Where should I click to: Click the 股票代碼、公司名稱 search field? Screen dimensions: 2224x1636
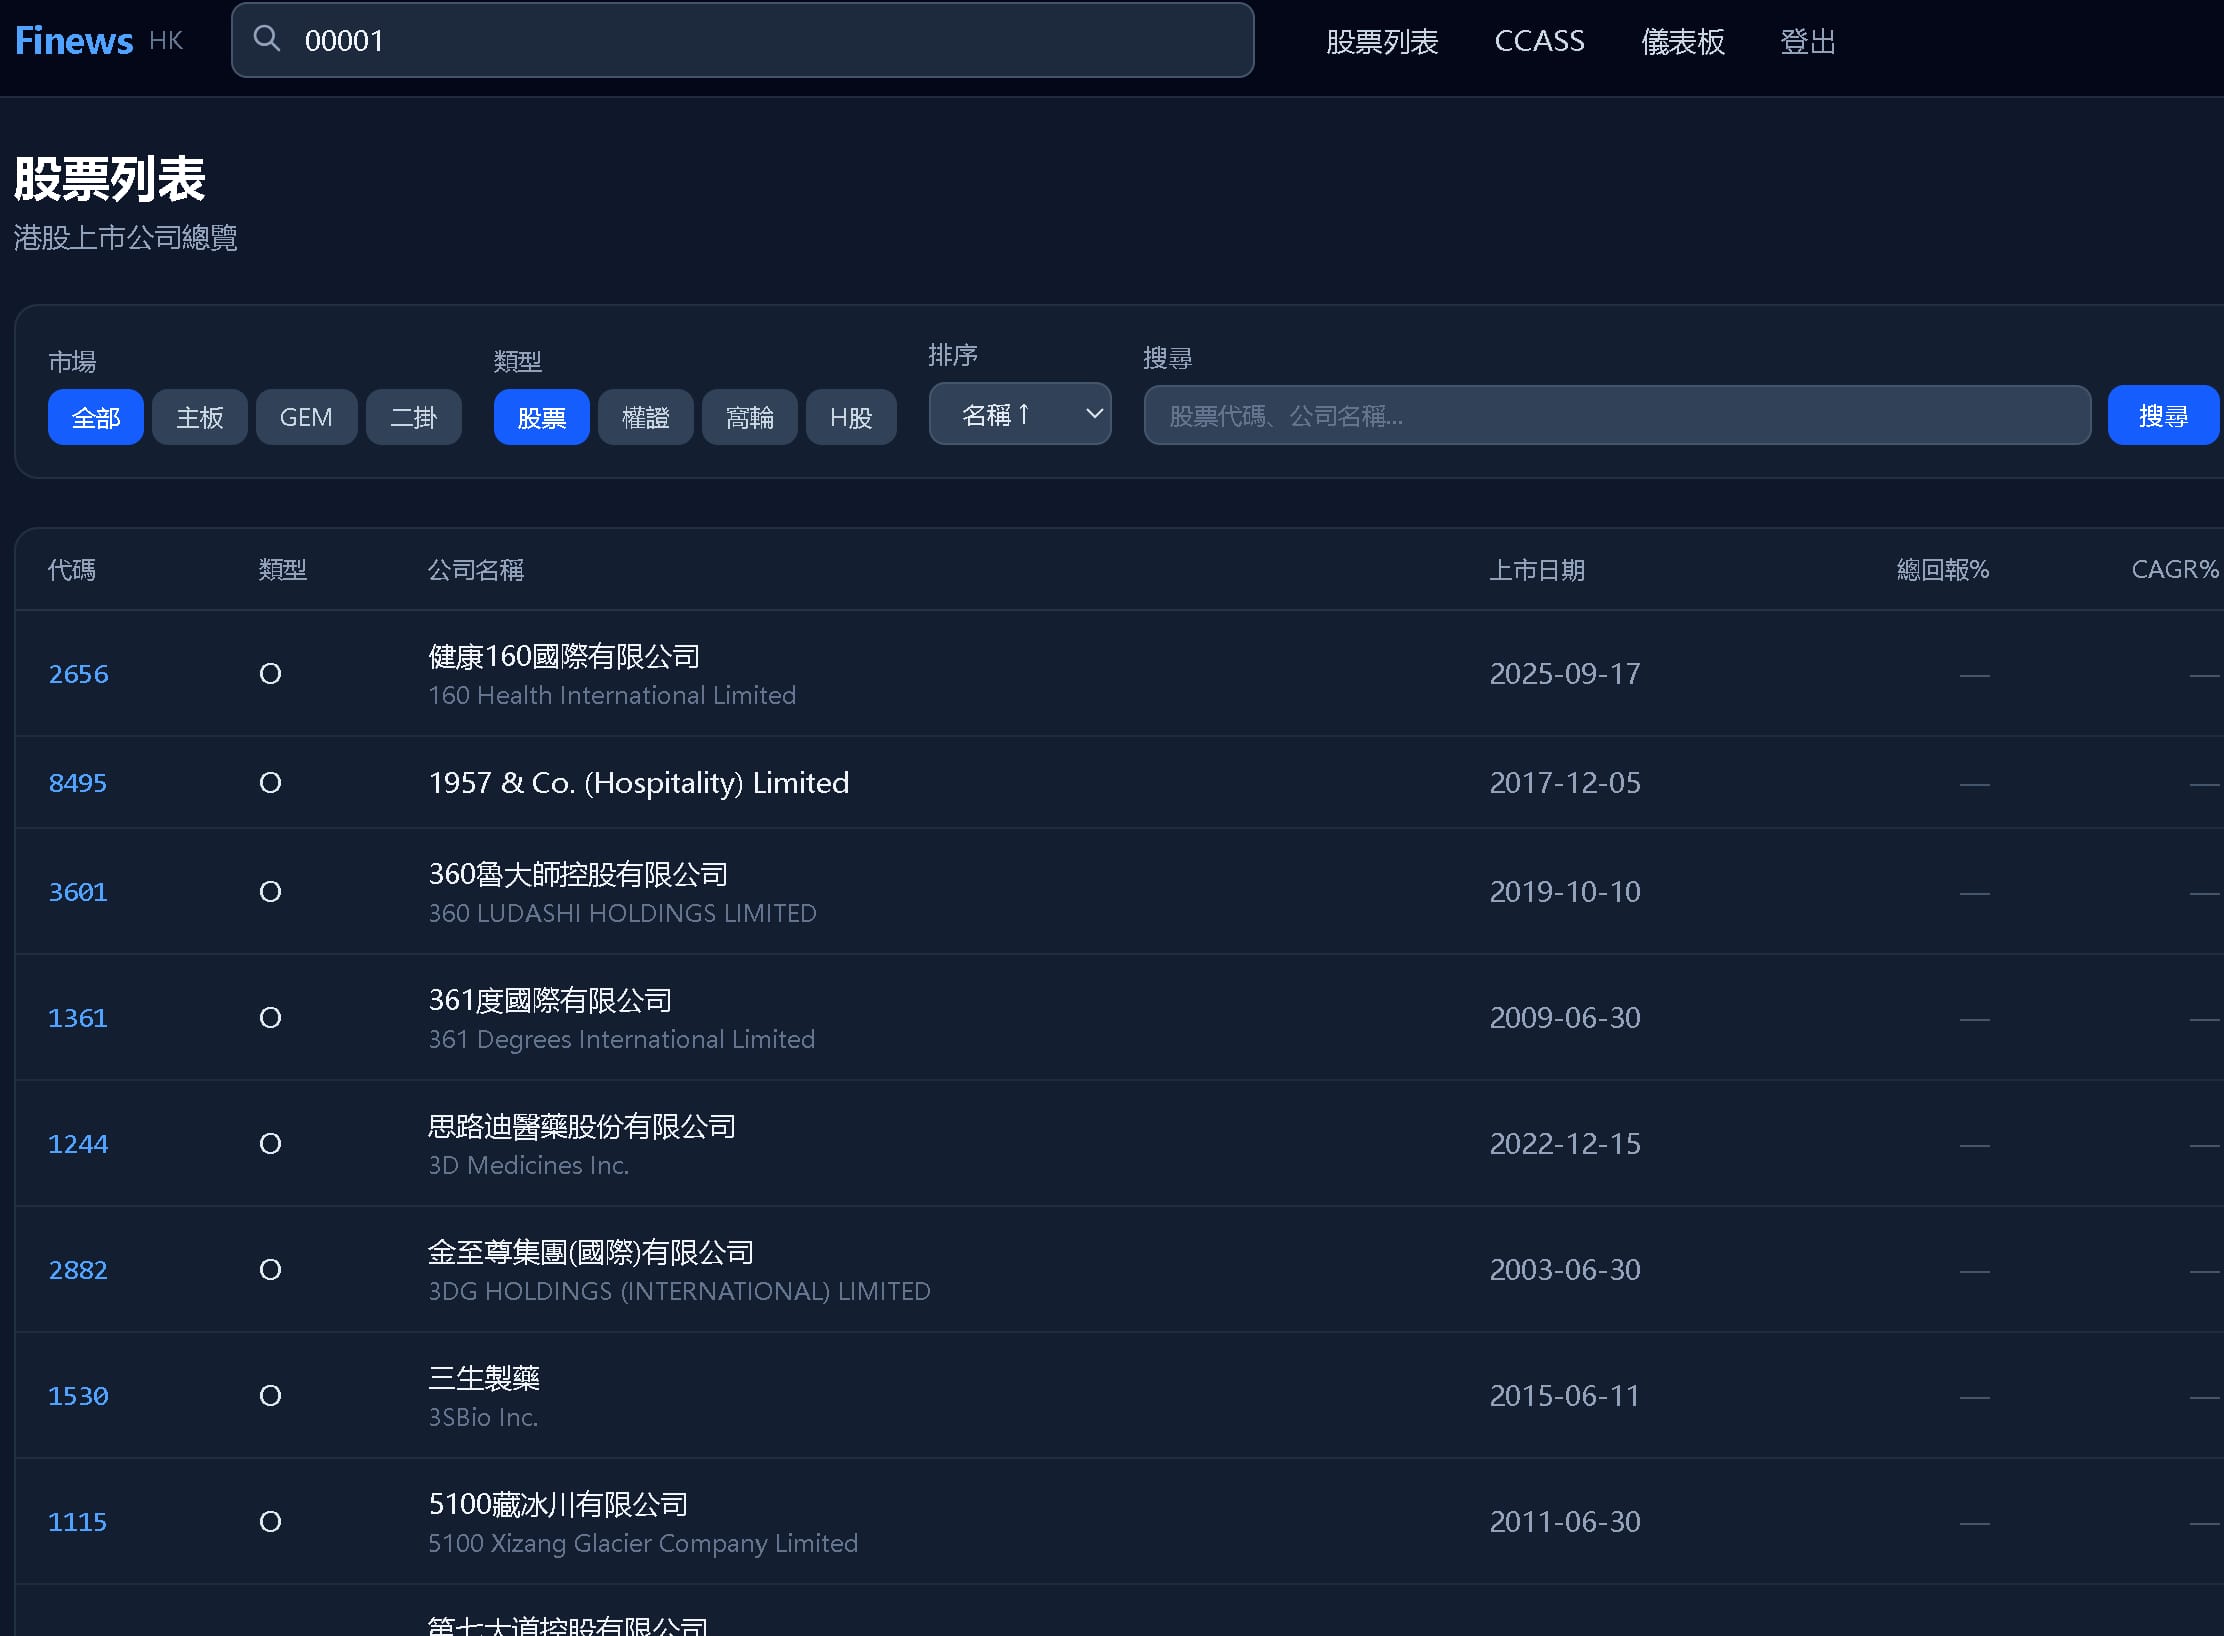click(x=1617, y=415)
